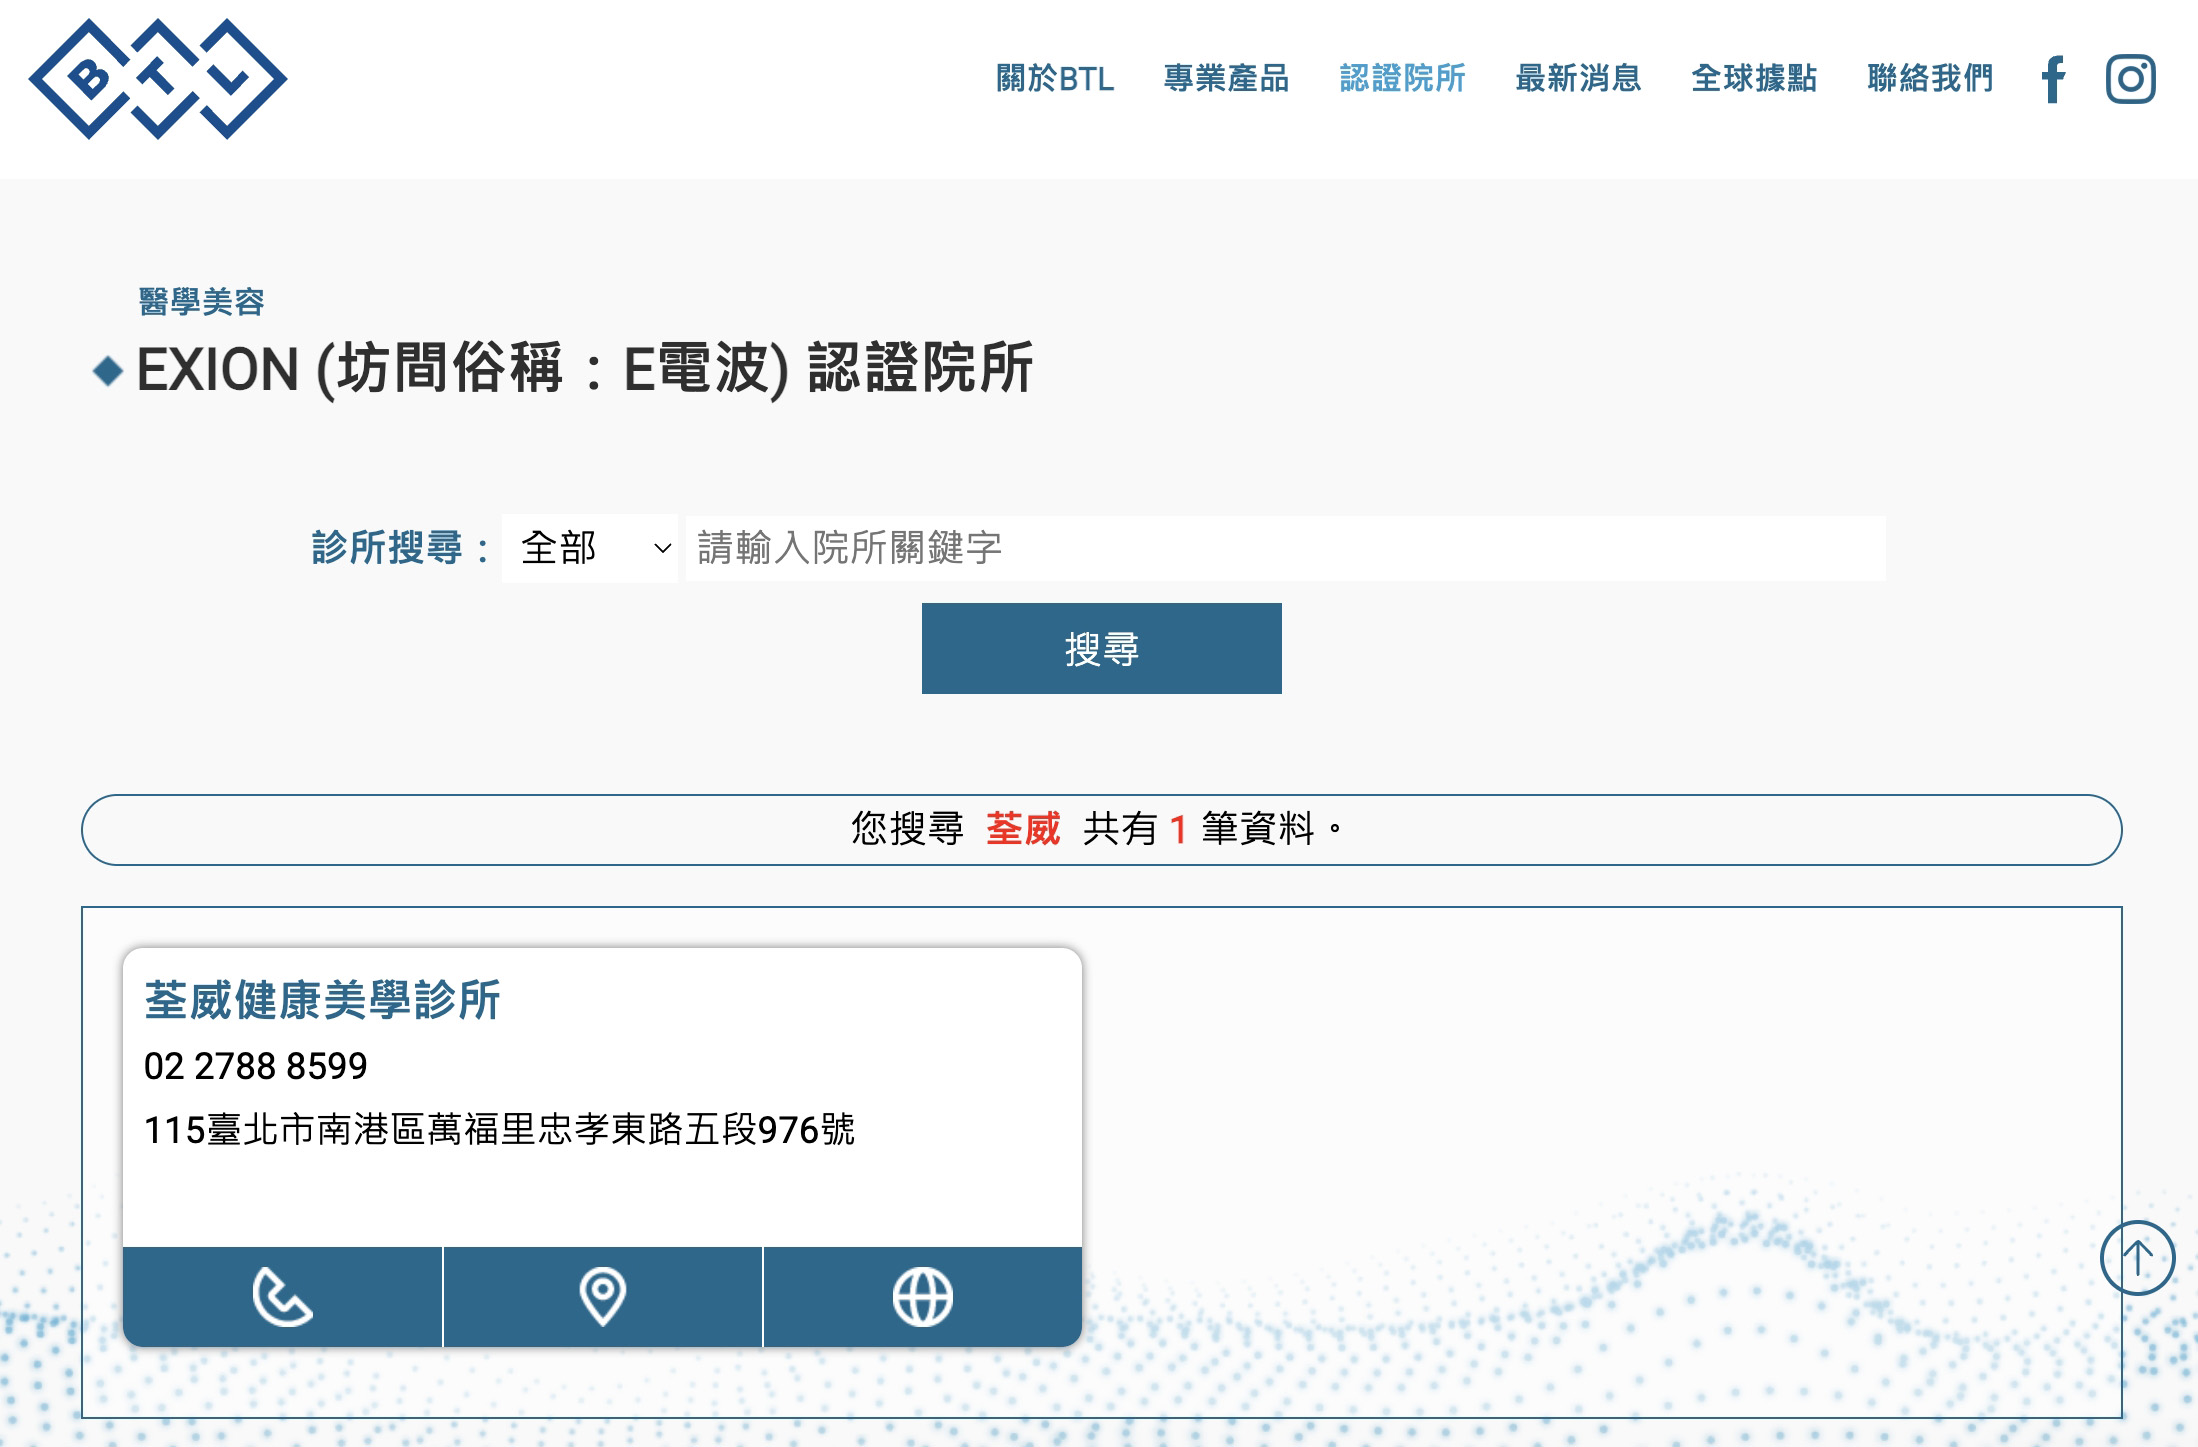Click the EXION 認證院所 page heading

(x=584, y=369)
